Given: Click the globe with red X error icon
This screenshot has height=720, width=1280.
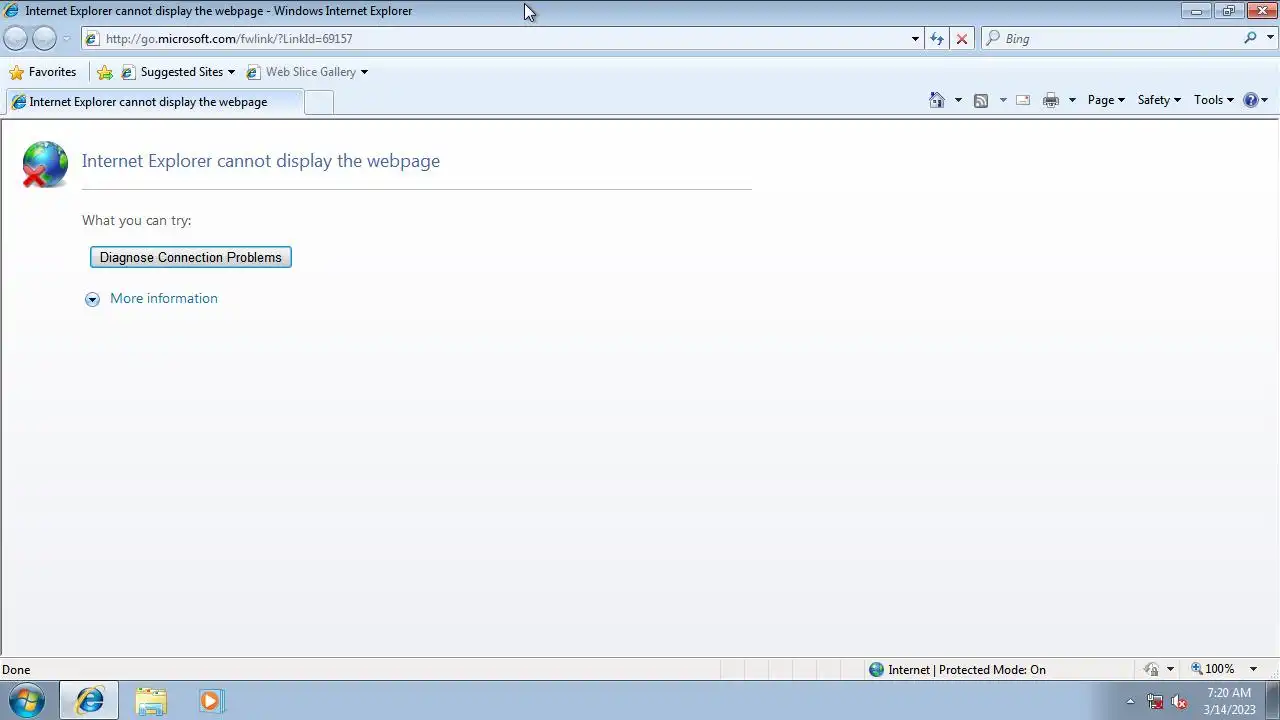Looking at the screenshot, I should (44, 164).
